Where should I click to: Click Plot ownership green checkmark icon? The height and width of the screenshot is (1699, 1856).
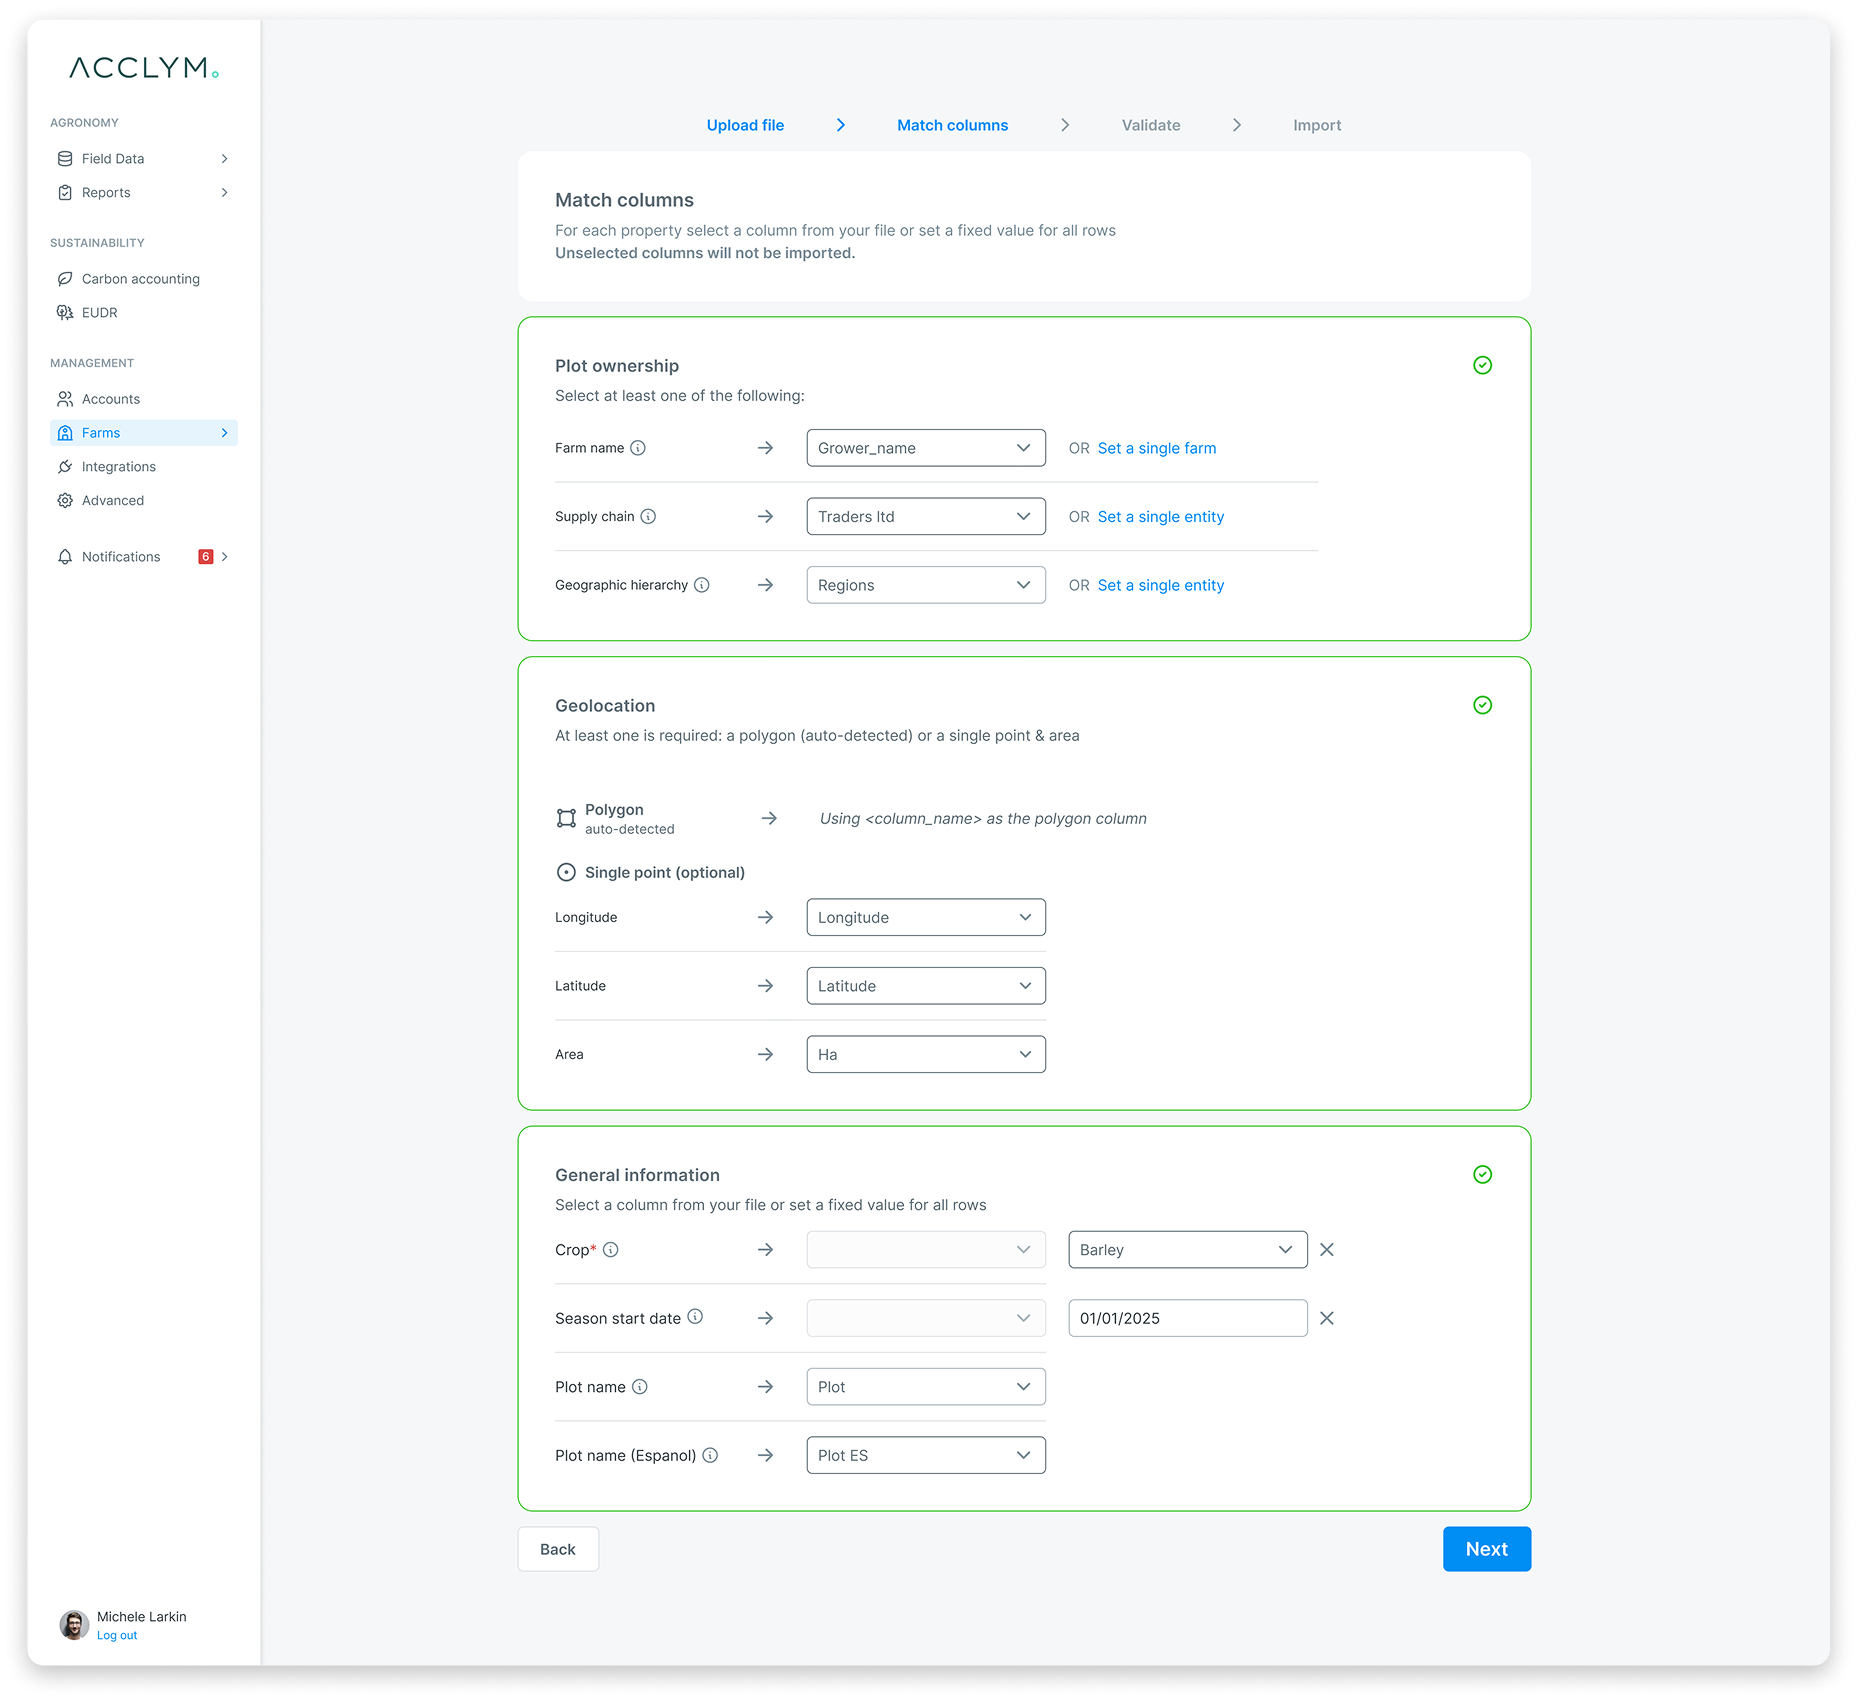coord(1483,366)
